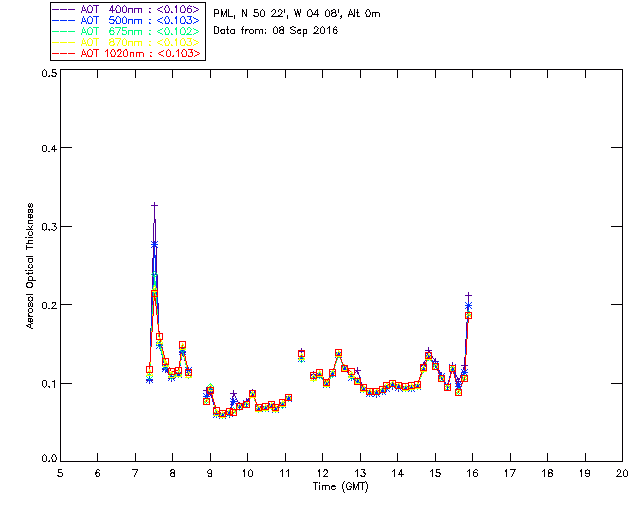Click the 0.2 y-axis tick label
640x512 pixels.
[49, 305]
